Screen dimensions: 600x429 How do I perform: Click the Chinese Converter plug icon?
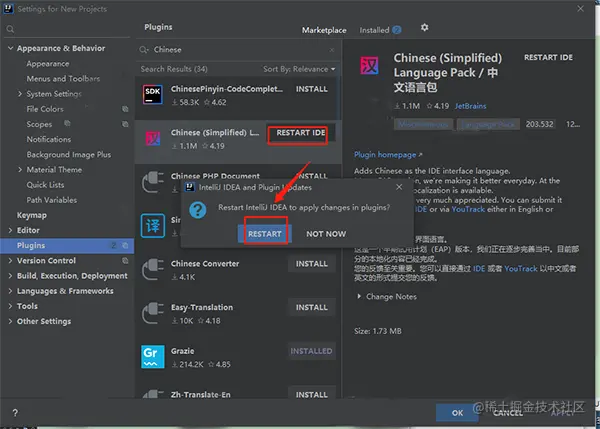pyautogui.click(x=153, y=269)
